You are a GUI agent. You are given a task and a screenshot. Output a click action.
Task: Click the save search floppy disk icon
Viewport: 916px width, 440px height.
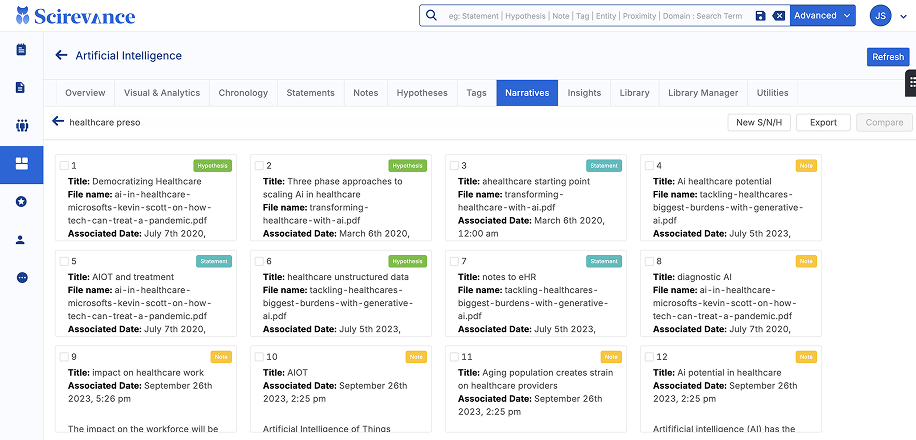[x=760, y=16]
